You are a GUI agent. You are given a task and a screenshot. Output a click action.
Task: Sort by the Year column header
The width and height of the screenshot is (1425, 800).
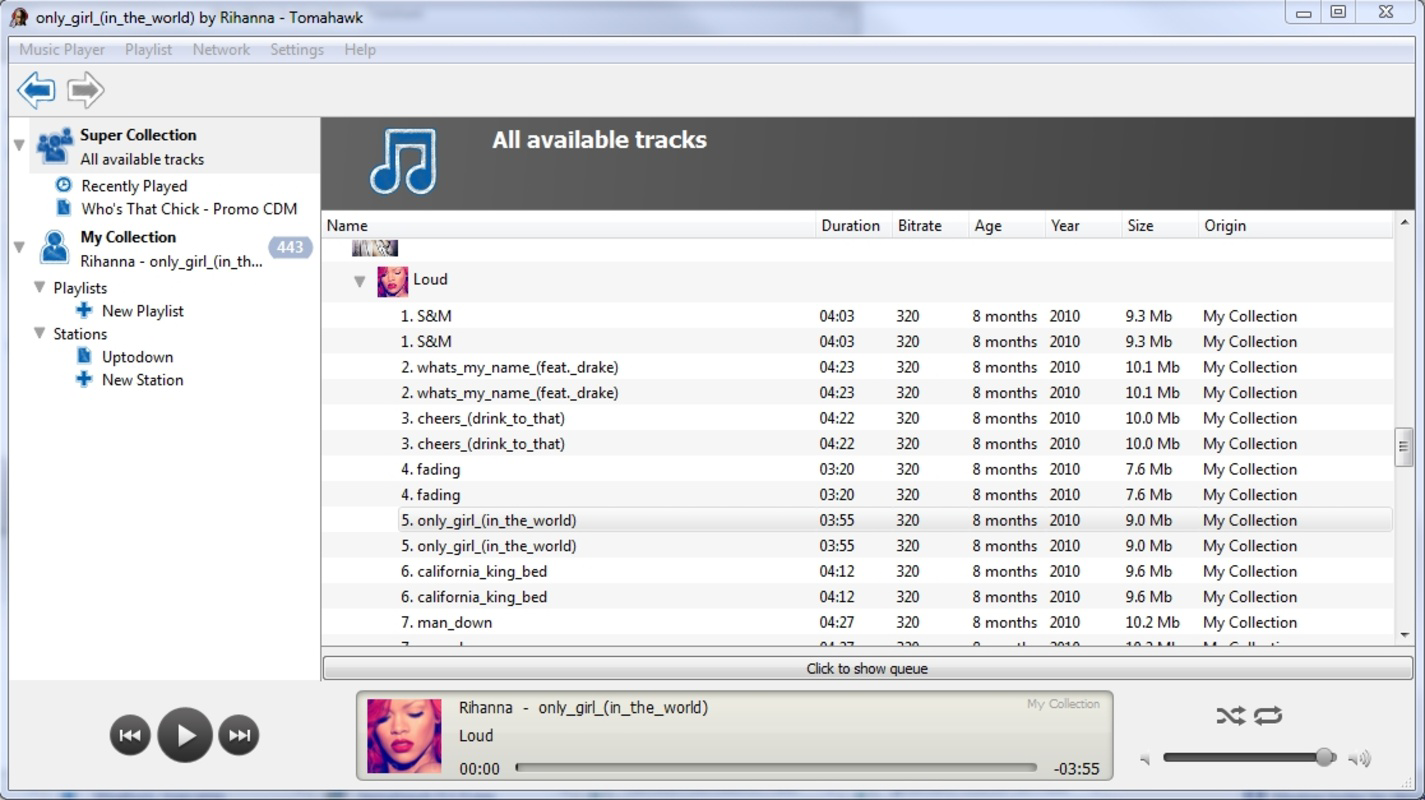pos(1083,225)
